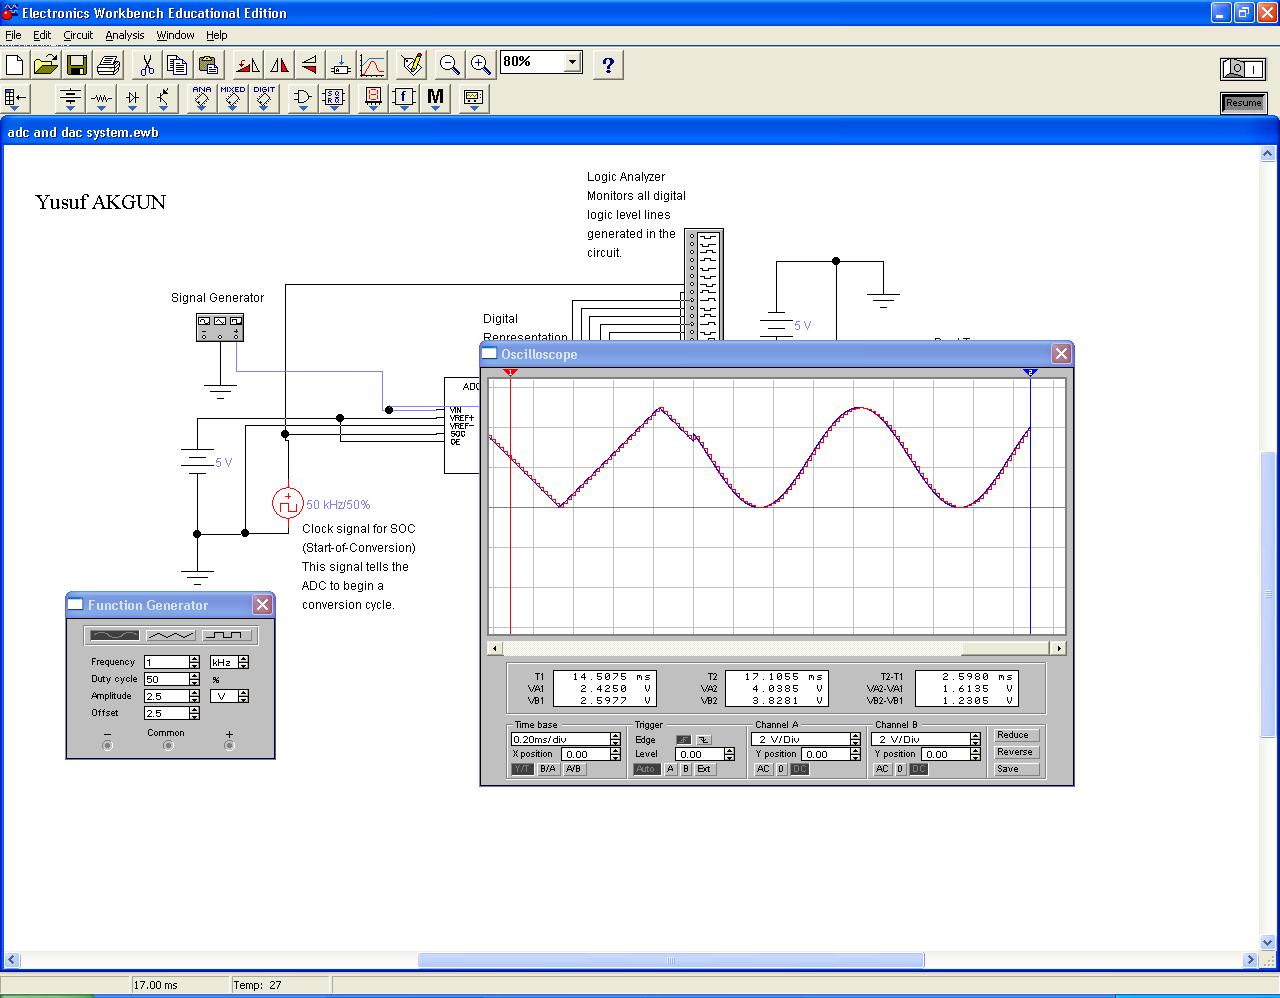Set oscilloscope display mode to B/A
The height and width of the screenshot is (998, 1280).
(x=548, y=769)
